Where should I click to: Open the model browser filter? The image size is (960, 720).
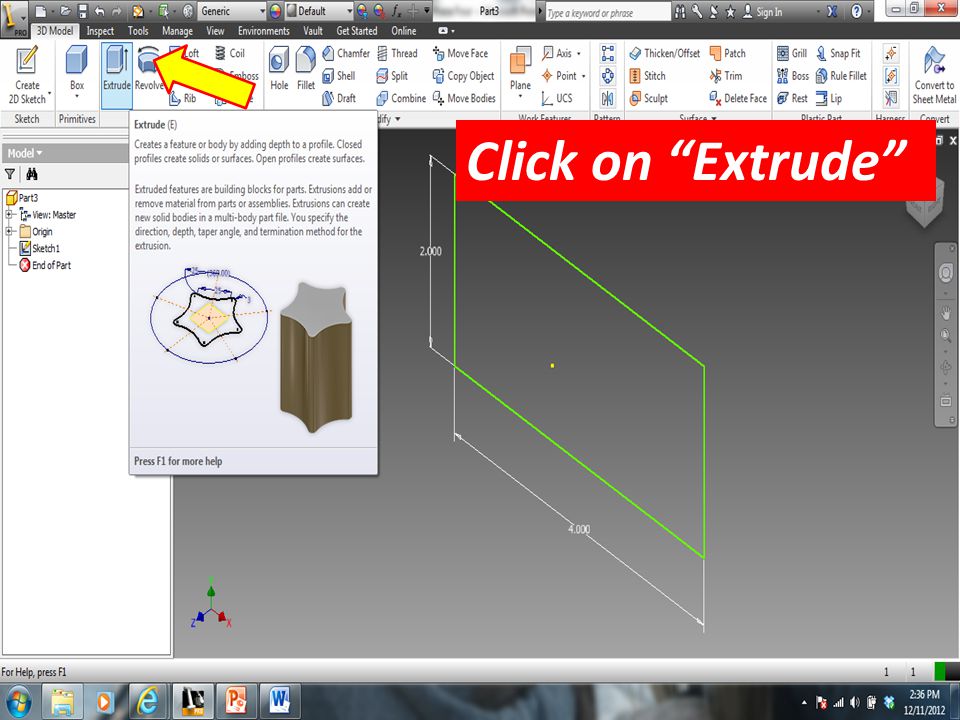tap(10, 174)
